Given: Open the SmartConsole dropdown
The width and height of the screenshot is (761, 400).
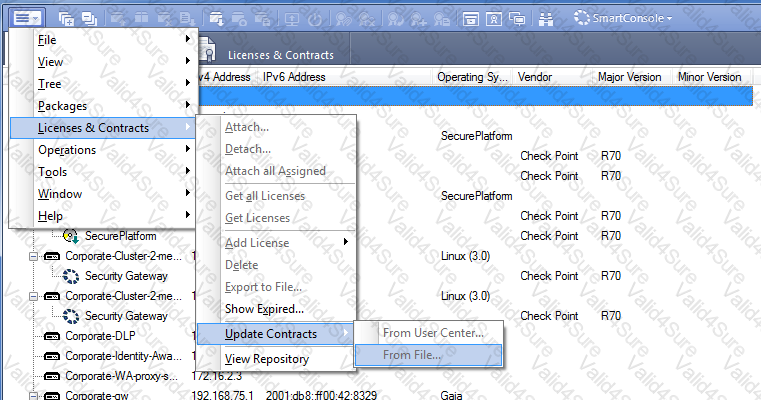Looking at the screenshot, I should (x=623, y=18).
